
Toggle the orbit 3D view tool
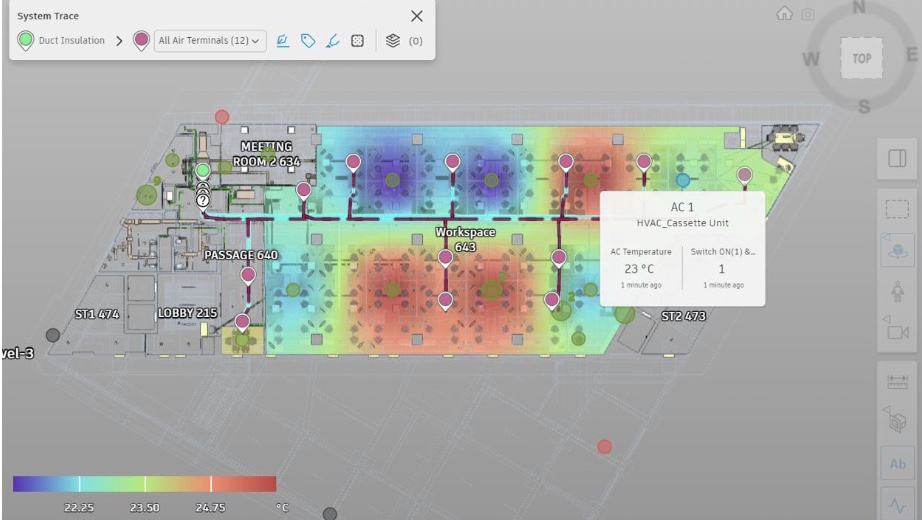(898, 250)
